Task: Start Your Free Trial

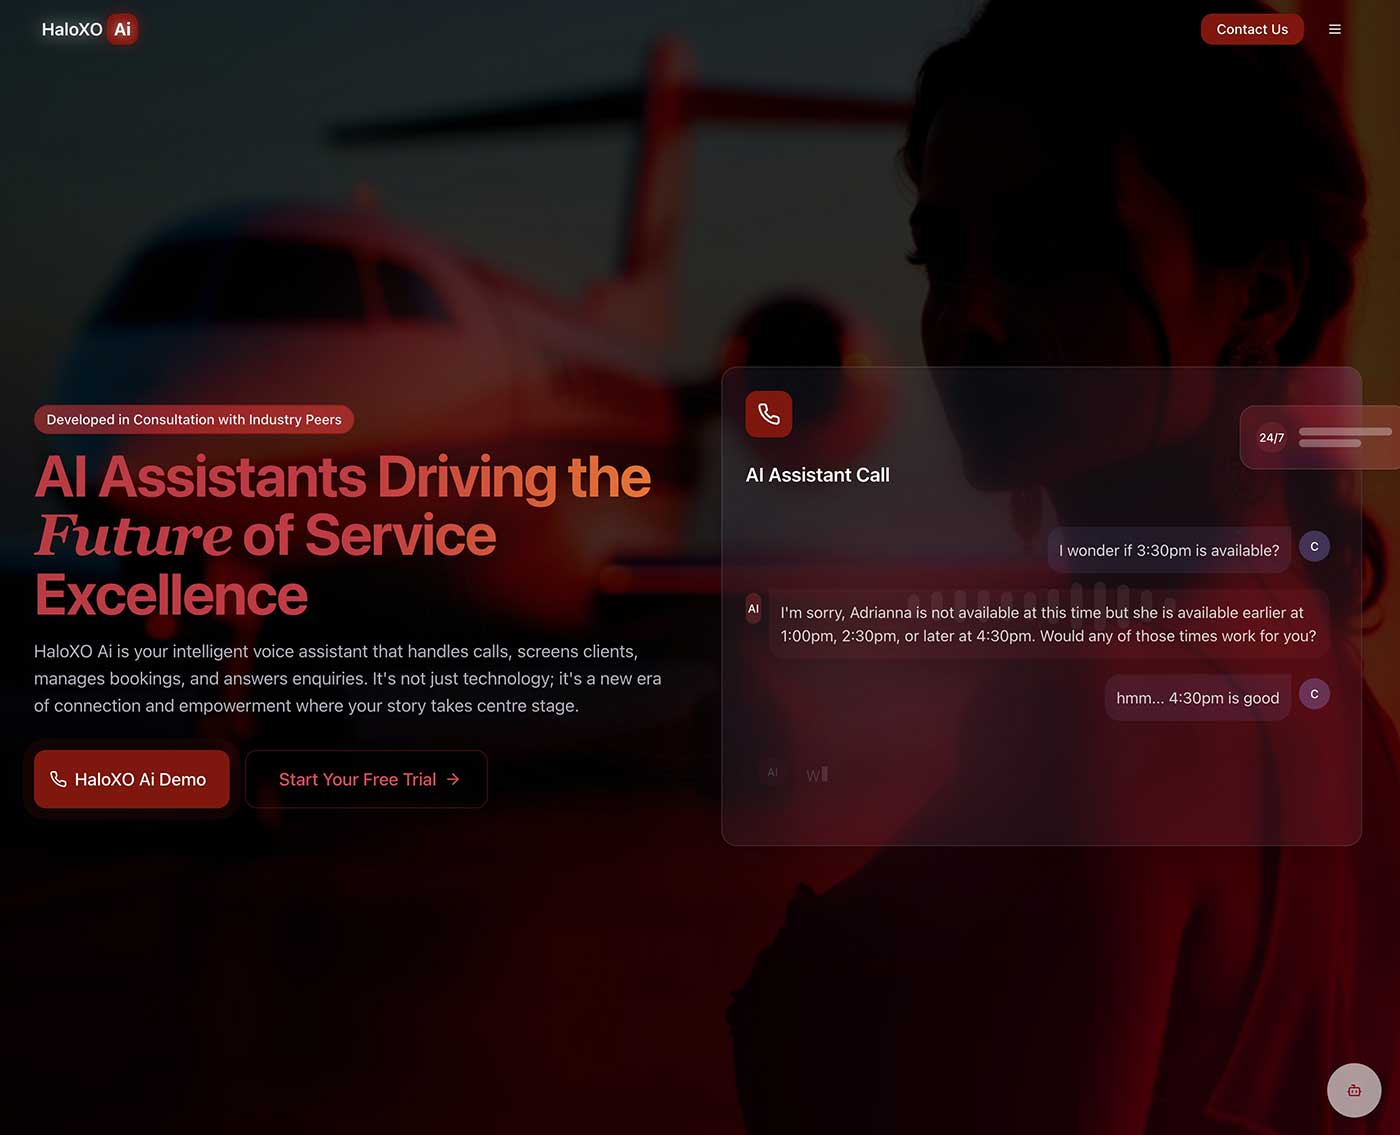Action: [x=366, y=779]
